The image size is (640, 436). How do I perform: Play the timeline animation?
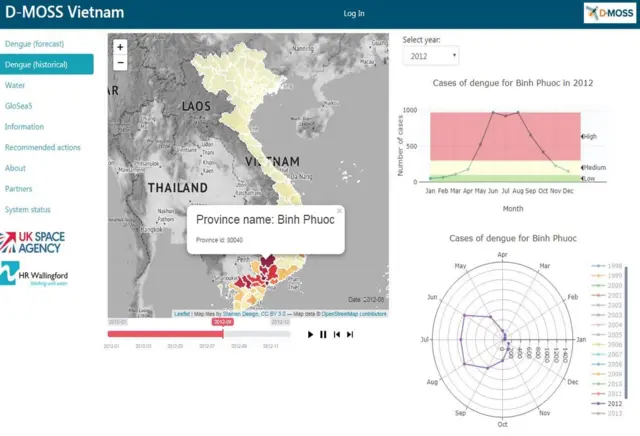pos(310,334)
